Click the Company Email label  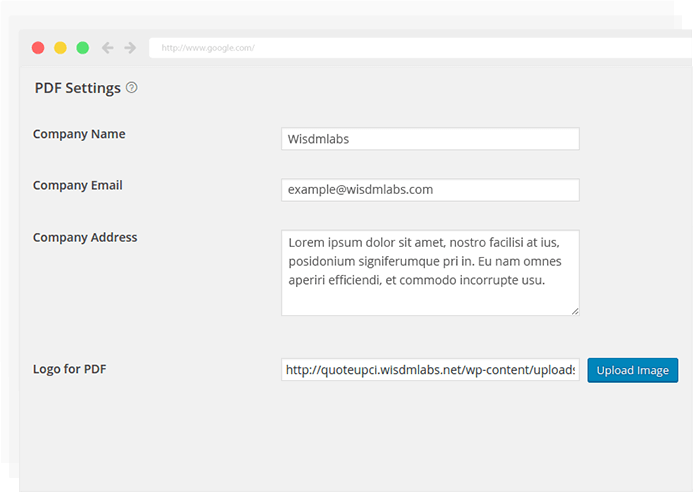click(77, 186)
